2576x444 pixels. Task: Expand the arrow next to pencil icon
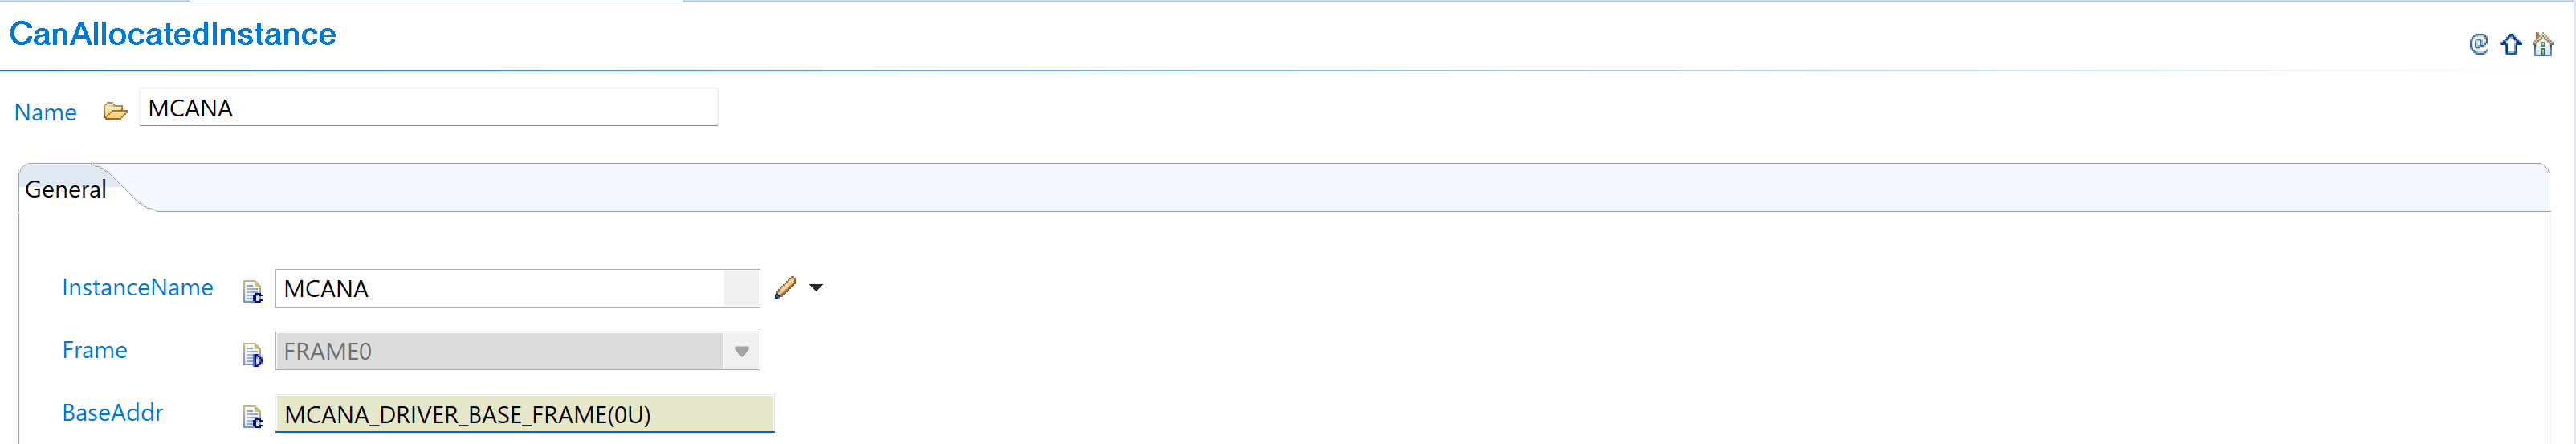(x=816, y=288)
